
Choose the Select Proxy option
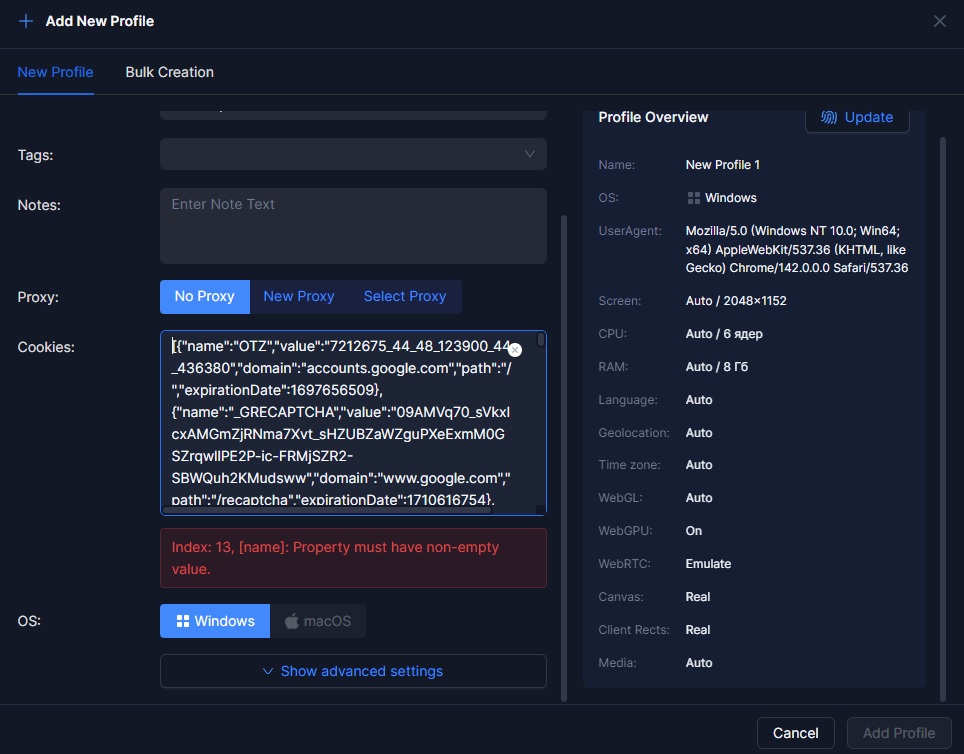coord(405,296)
